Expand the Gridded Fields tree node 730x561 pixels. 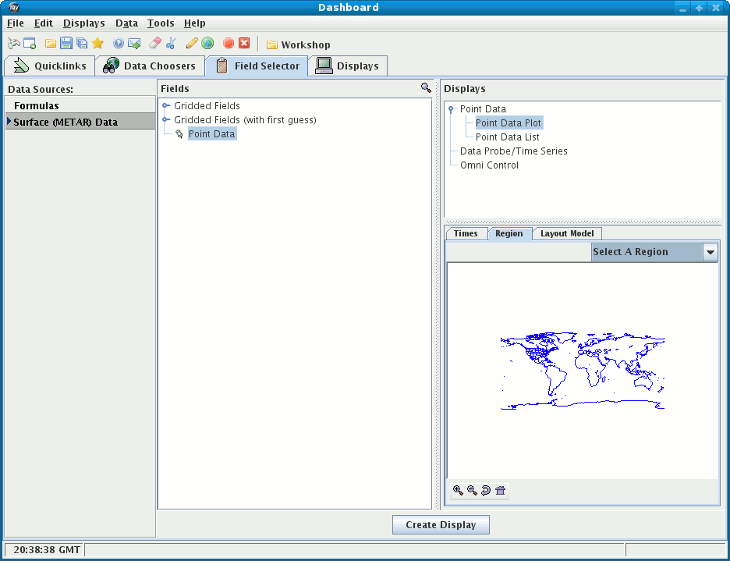(x=166, y=106)
